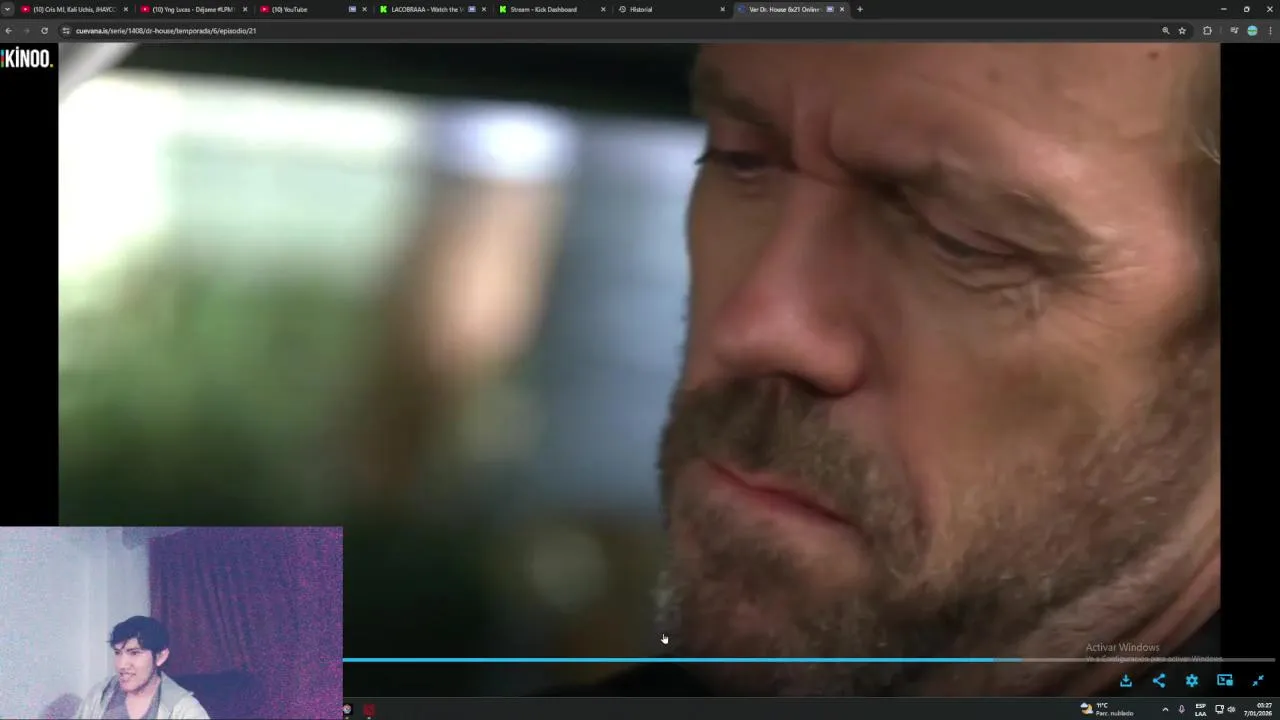Switch to the plain YouTube tab
Screen dimensions: 1280x720
313,9
